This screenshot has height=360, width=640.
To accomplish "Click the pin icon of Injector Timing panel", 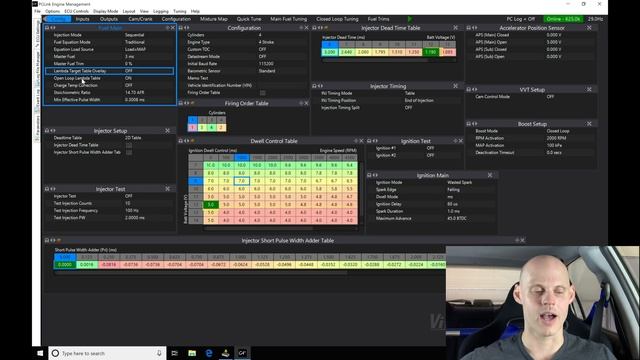I will (x=314, y=86).
